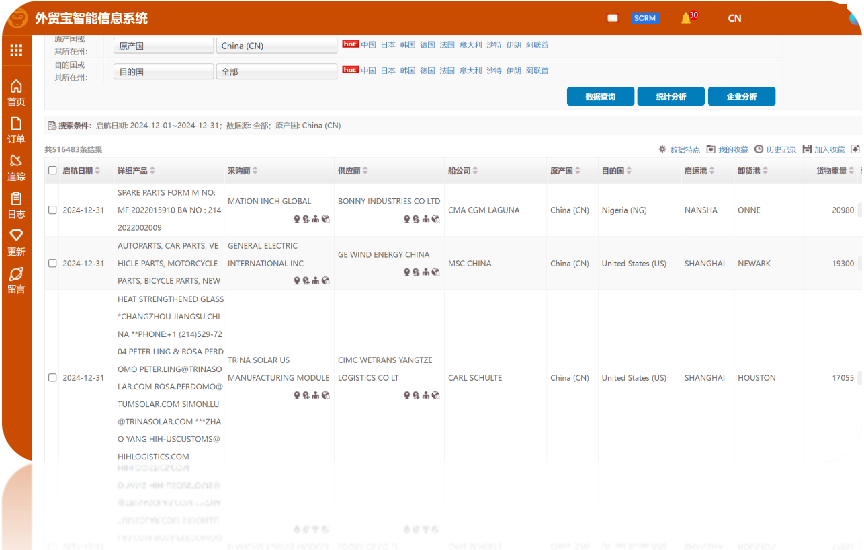The width and height of the screenshot is (864, 550).
Task: Sort by 船公司 column header
Action: [468, 171]
